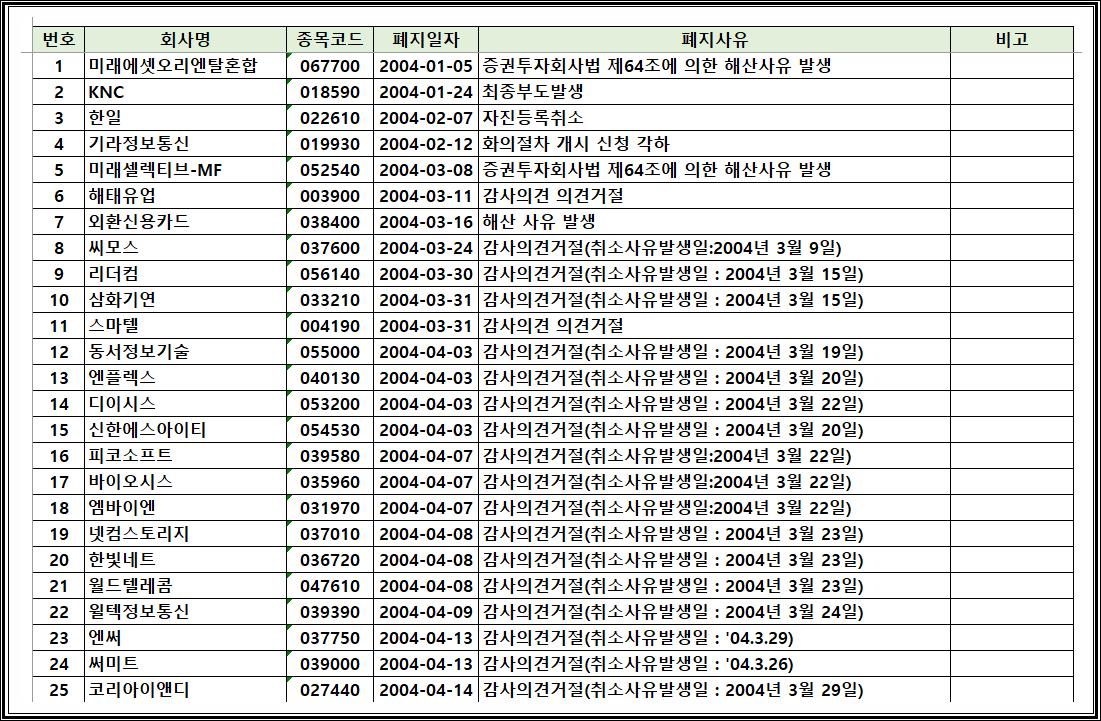Click company cell 삼화기연

pyautogui.click(x=185, y=300)
